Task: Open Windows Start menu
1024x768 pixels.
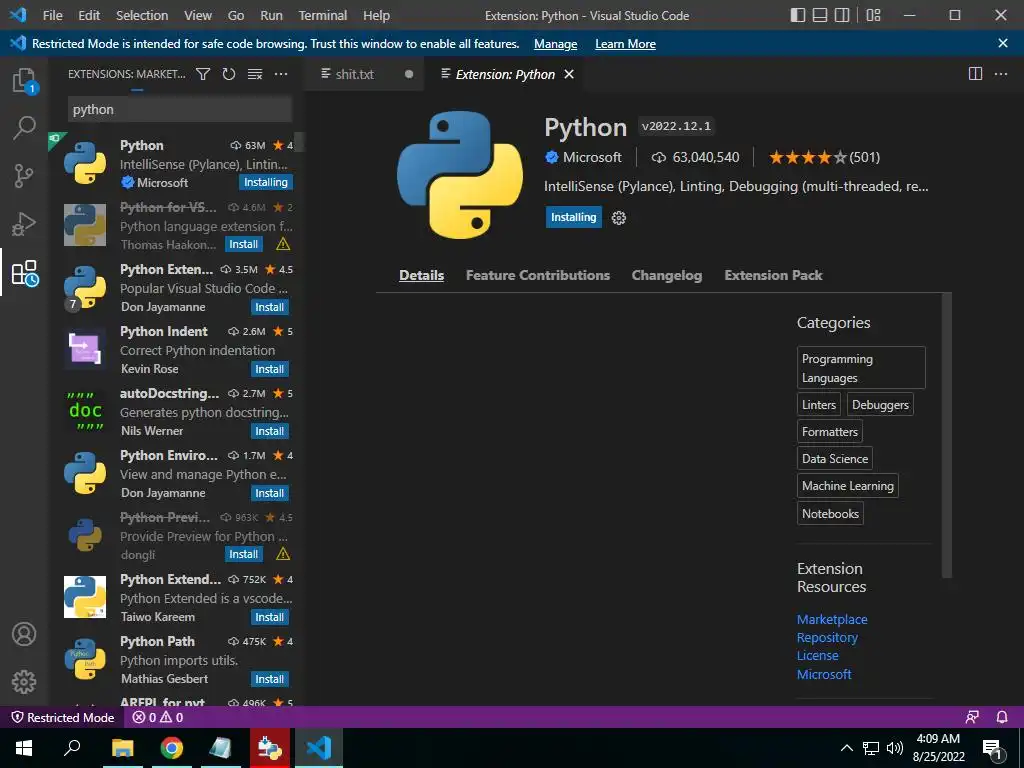Action: tap(24, 748)
